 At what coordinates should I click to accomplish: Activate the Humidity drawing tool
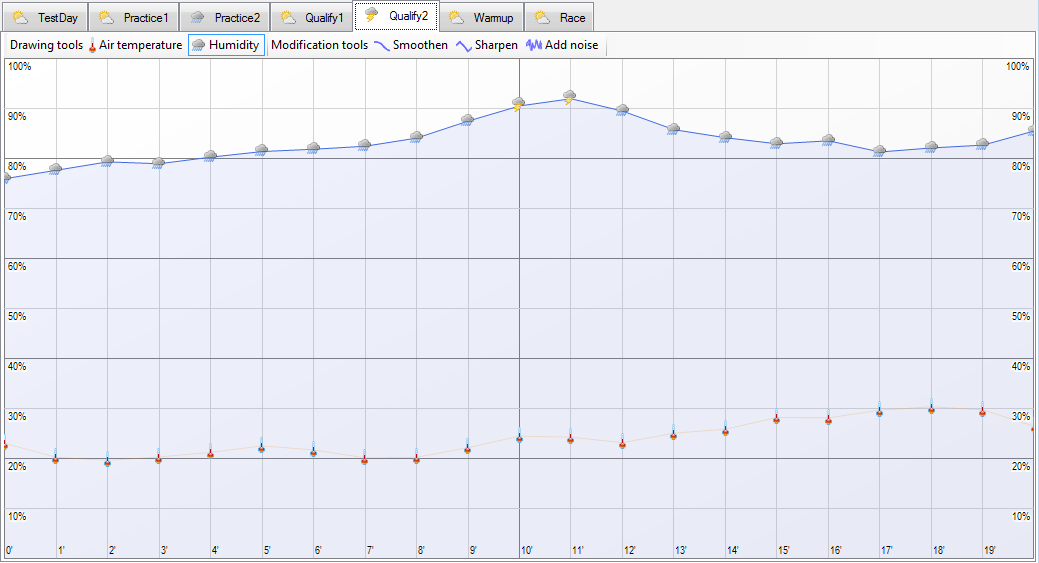click(227, 45)
